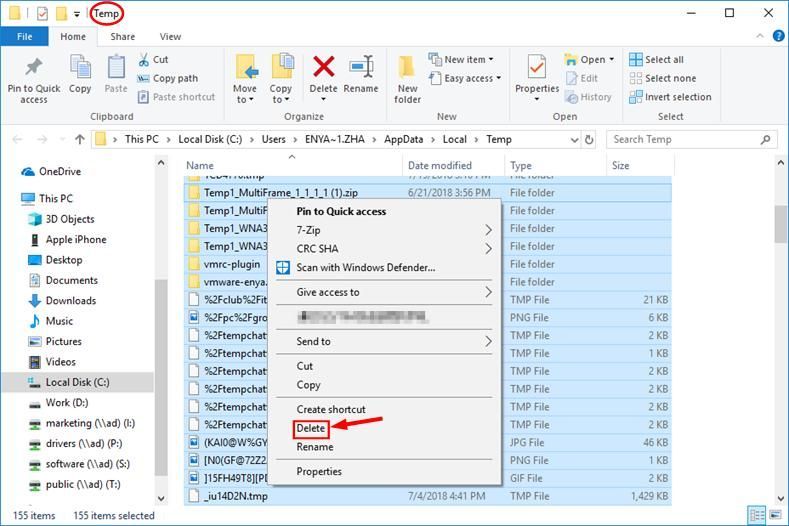Open the Copy to ribbon button
Screen dimensions: 789x526
[280, 80]
